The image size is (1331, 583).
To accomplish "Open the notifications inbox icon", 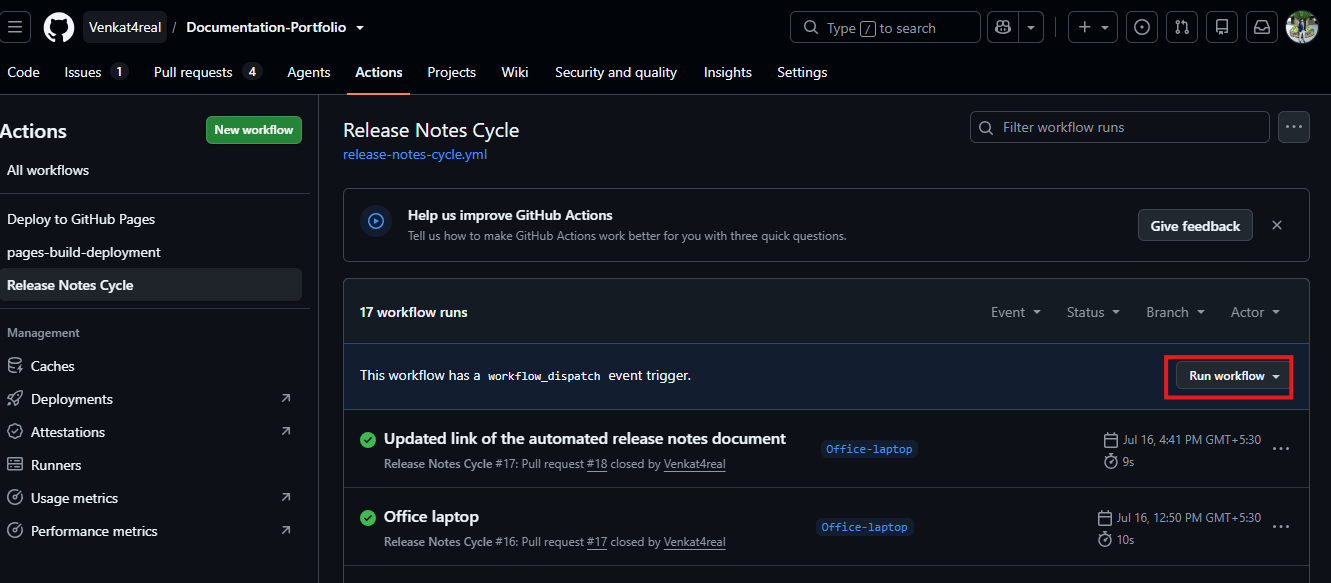I will point(1262,27).
